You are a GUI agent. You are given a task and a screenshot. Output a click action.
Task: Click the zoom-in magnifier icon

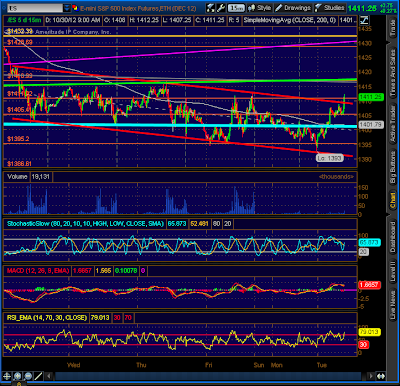click(x=17, y=376)
